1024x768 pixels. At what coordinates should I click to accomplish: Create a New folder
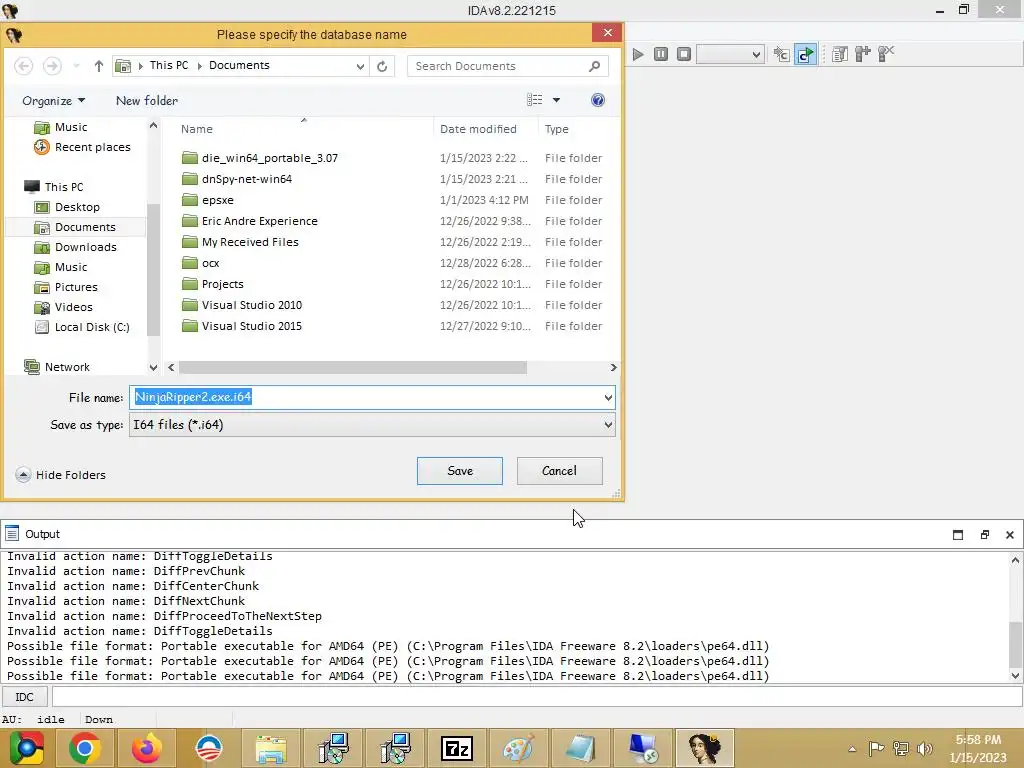tap(147, 101)
